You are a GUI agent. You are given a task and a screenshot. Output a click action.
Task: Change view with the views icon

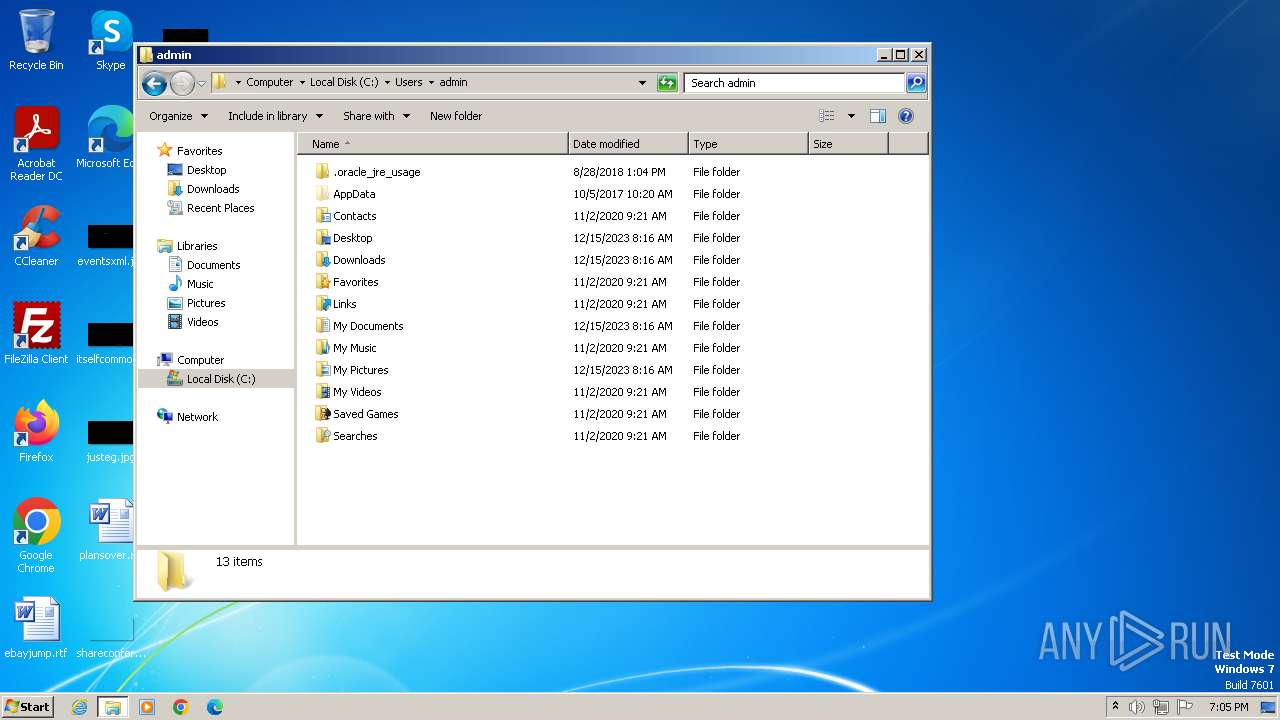pos(827,116)
